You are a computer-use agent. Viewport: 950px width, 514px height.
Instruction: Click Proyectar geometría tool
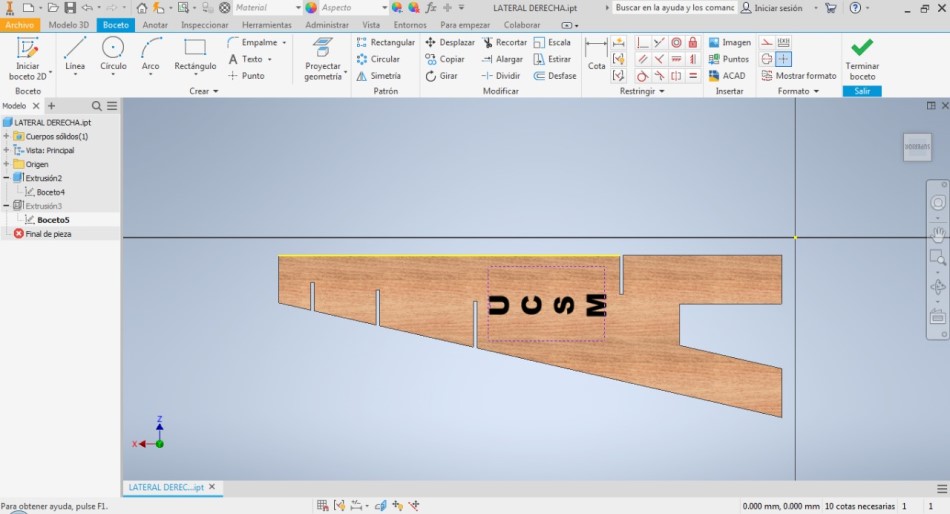323,59
